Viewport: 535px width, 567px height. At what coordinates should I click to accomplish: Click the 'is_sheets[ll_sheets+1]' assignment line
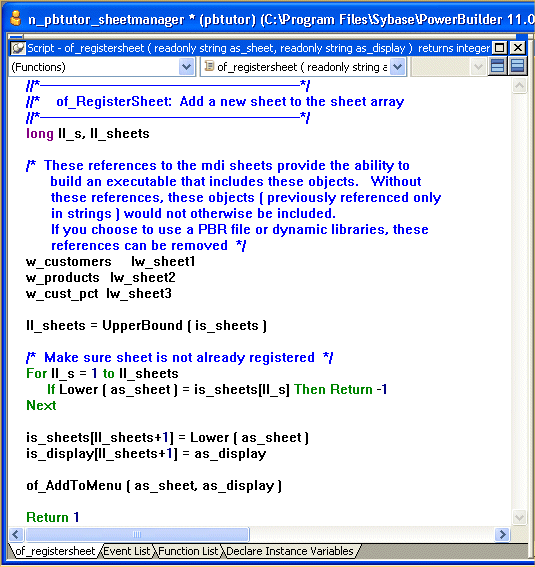[167, 438]
